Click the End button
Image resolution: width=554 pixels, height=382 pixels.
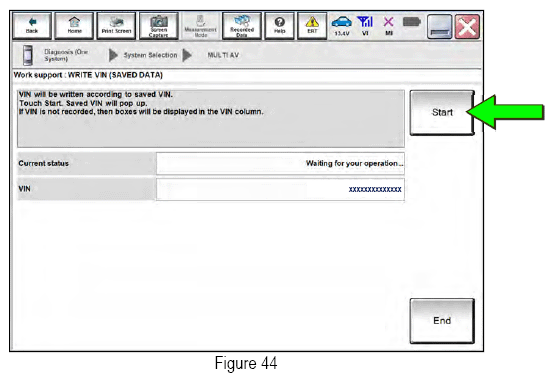[442, 321]
